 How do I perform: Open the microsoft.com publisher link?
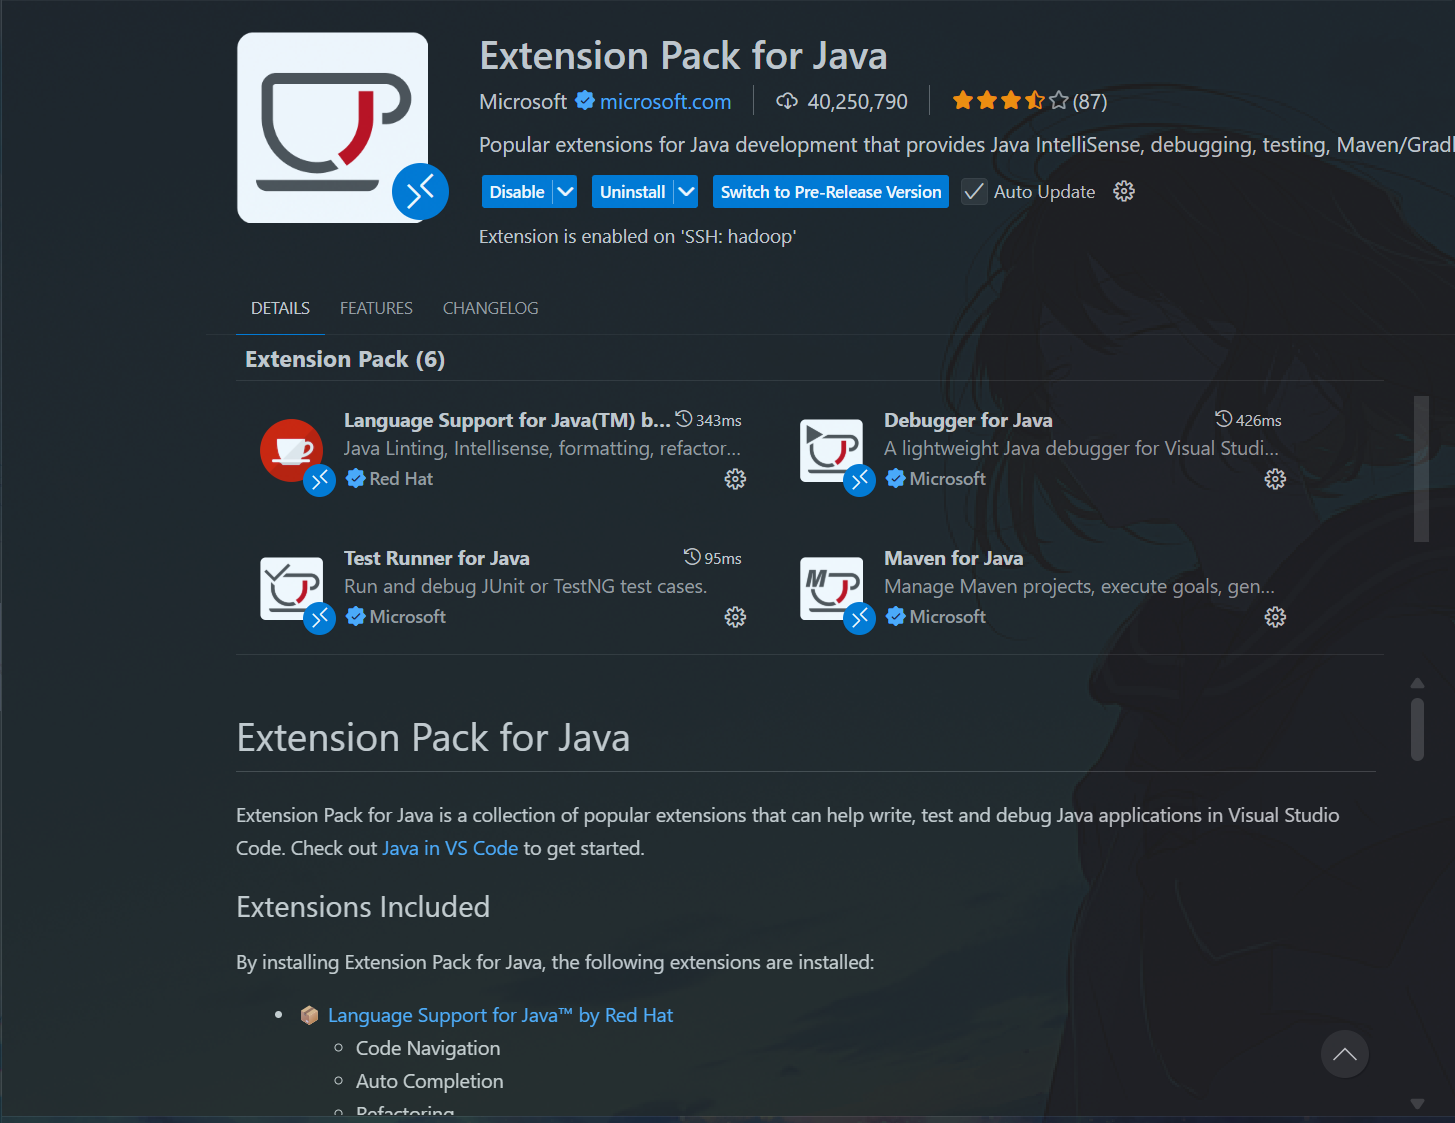665,101
